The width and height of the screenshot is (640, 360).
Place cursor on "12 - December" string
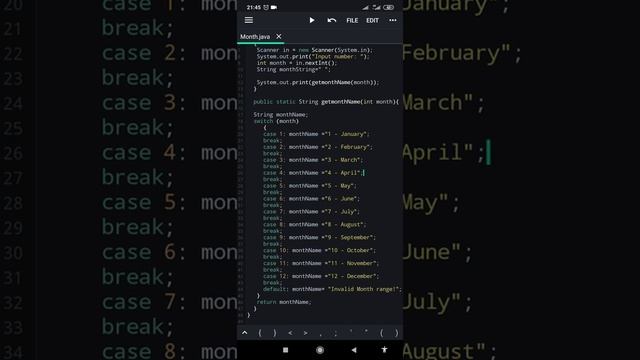[x=353, y=276]
